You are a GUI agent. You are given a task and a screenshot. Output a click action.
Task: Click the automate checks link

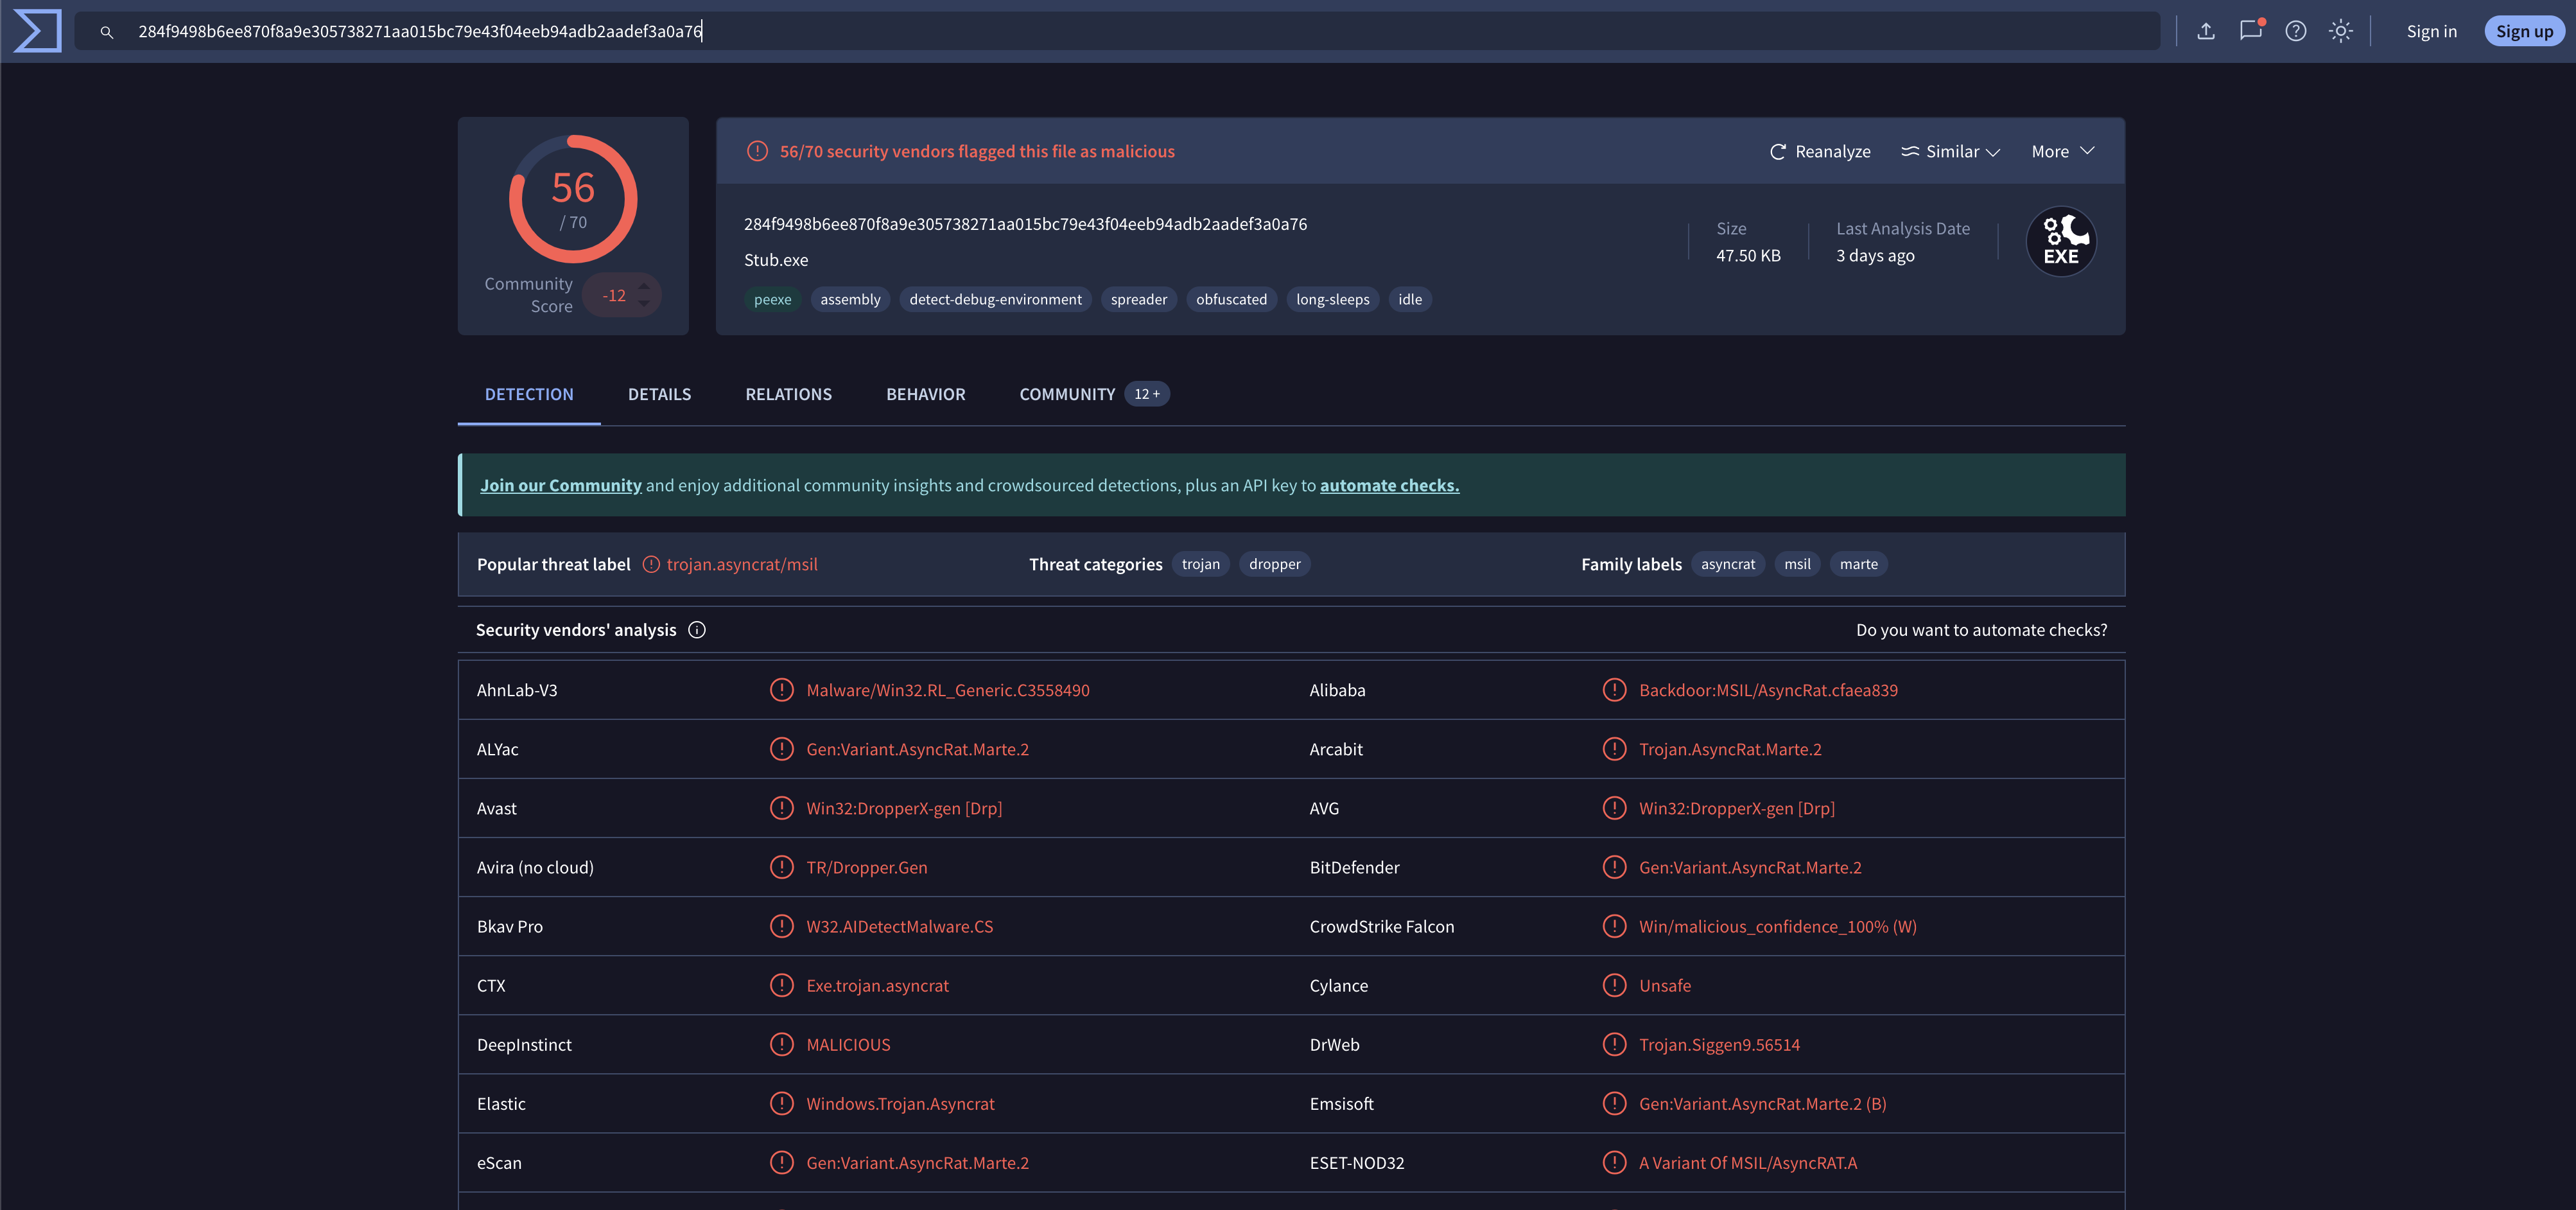[1389, 485]
